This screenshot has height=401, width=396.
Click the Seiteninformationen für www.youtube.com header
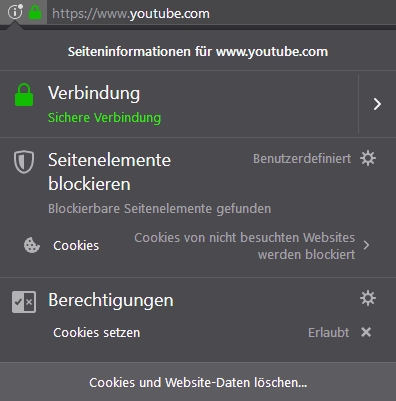(x=198, y=52)
